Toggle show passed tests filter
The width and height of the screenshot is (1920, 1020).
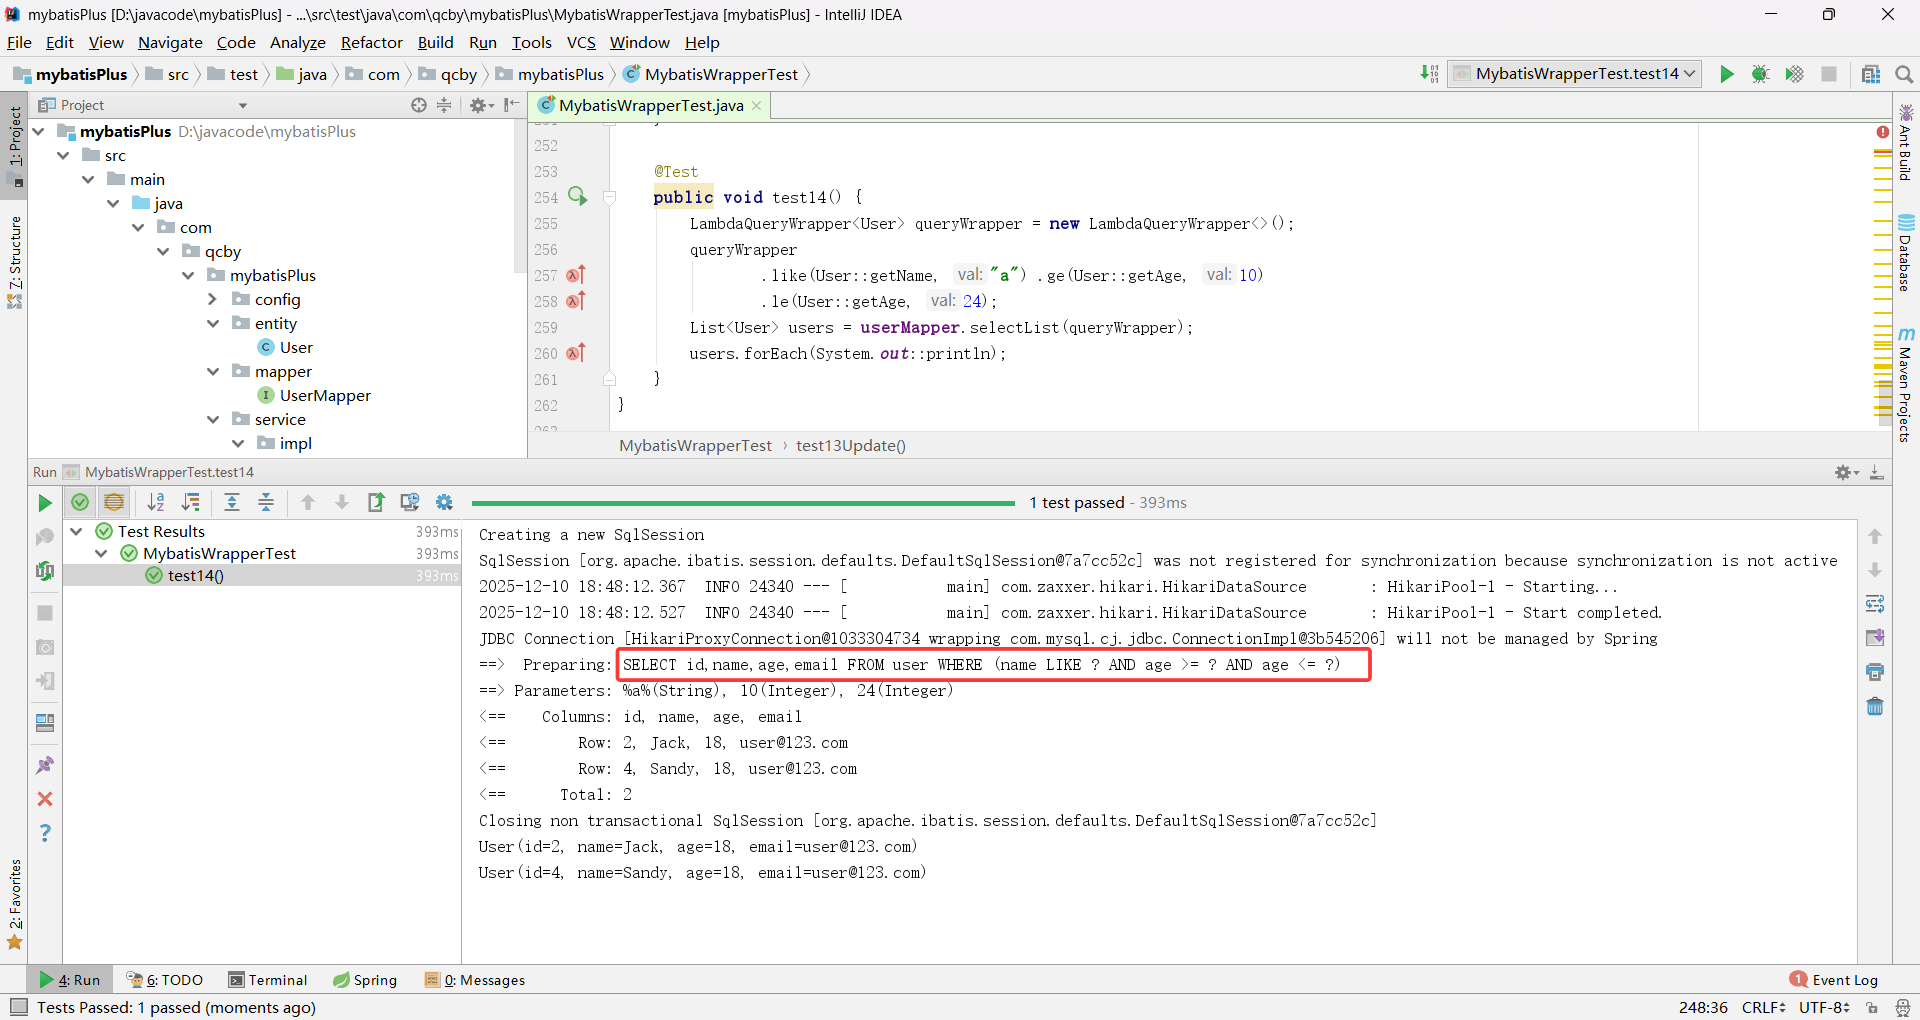80,503
